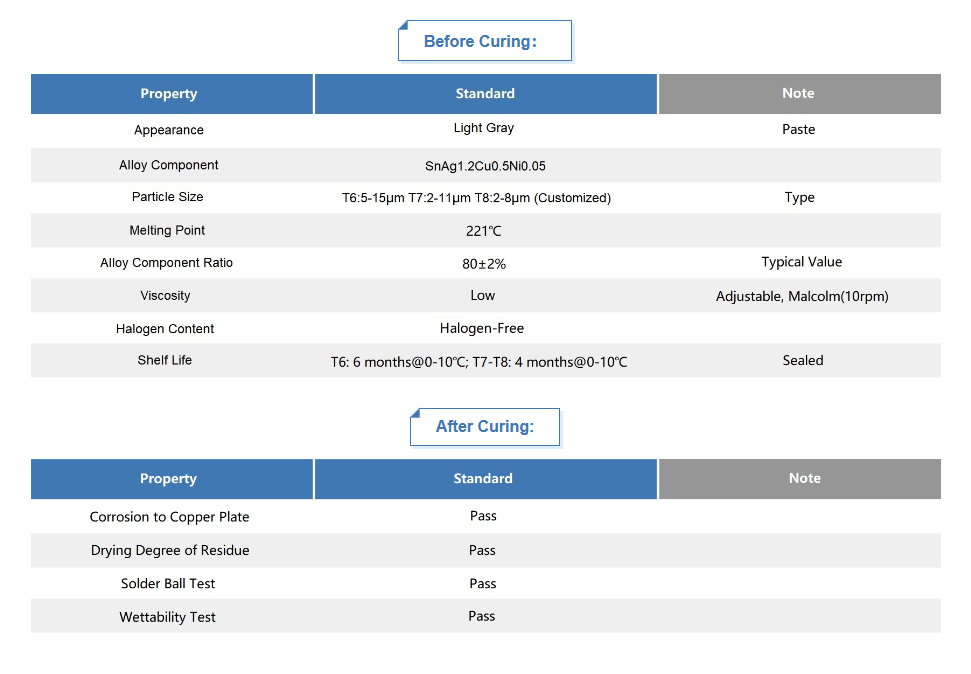Select the 'Halogen Content' property cell
The image size is (971, 674).
point(165,329)
